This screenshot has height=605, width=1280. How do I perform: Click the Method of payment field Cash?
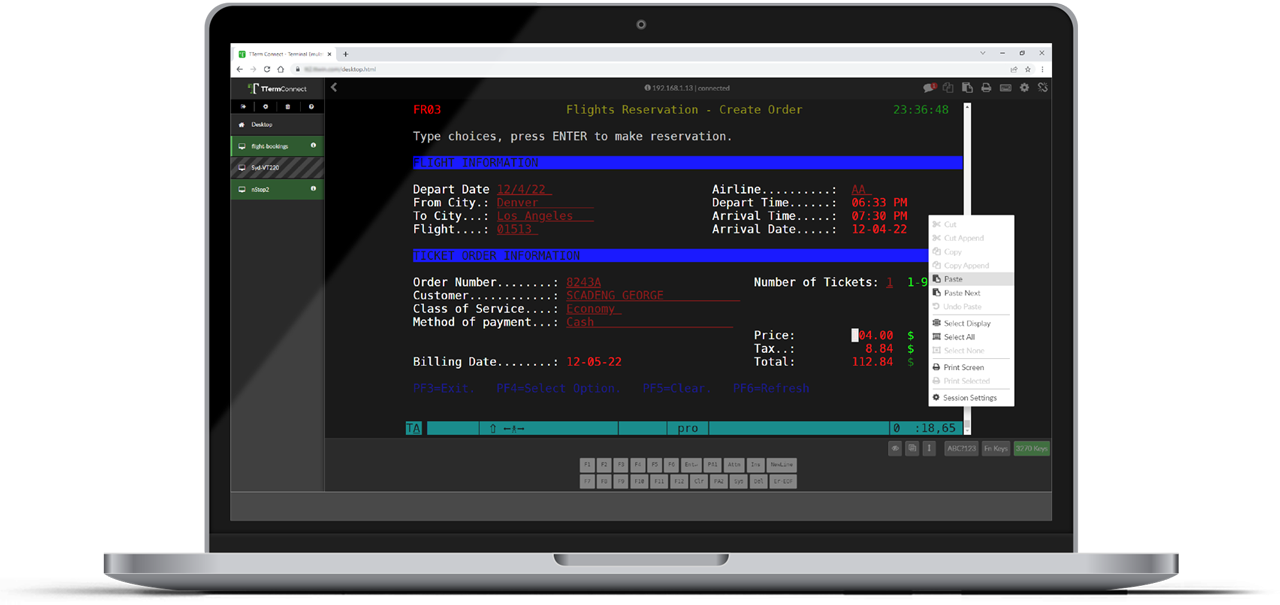649,322
